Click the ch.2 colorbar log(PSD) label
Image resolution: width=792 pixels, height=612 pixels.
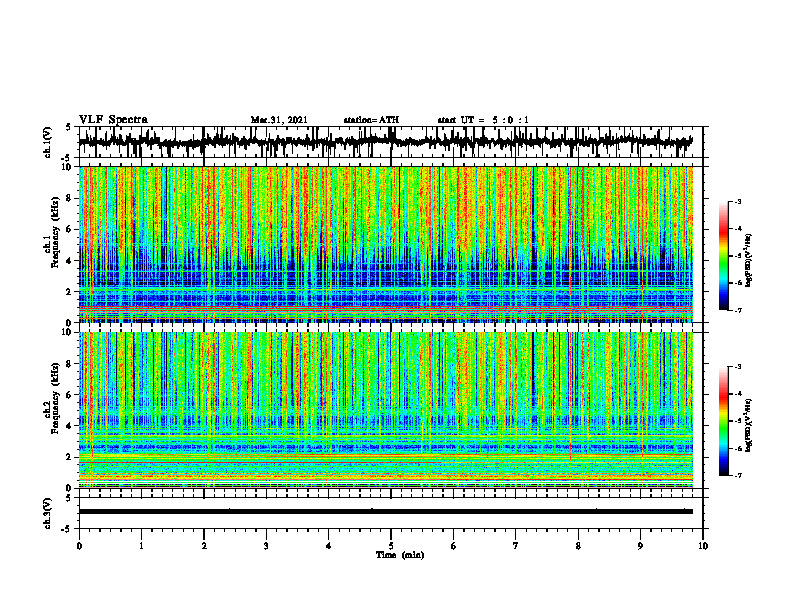pyautogui.click(x=748, y=425)
